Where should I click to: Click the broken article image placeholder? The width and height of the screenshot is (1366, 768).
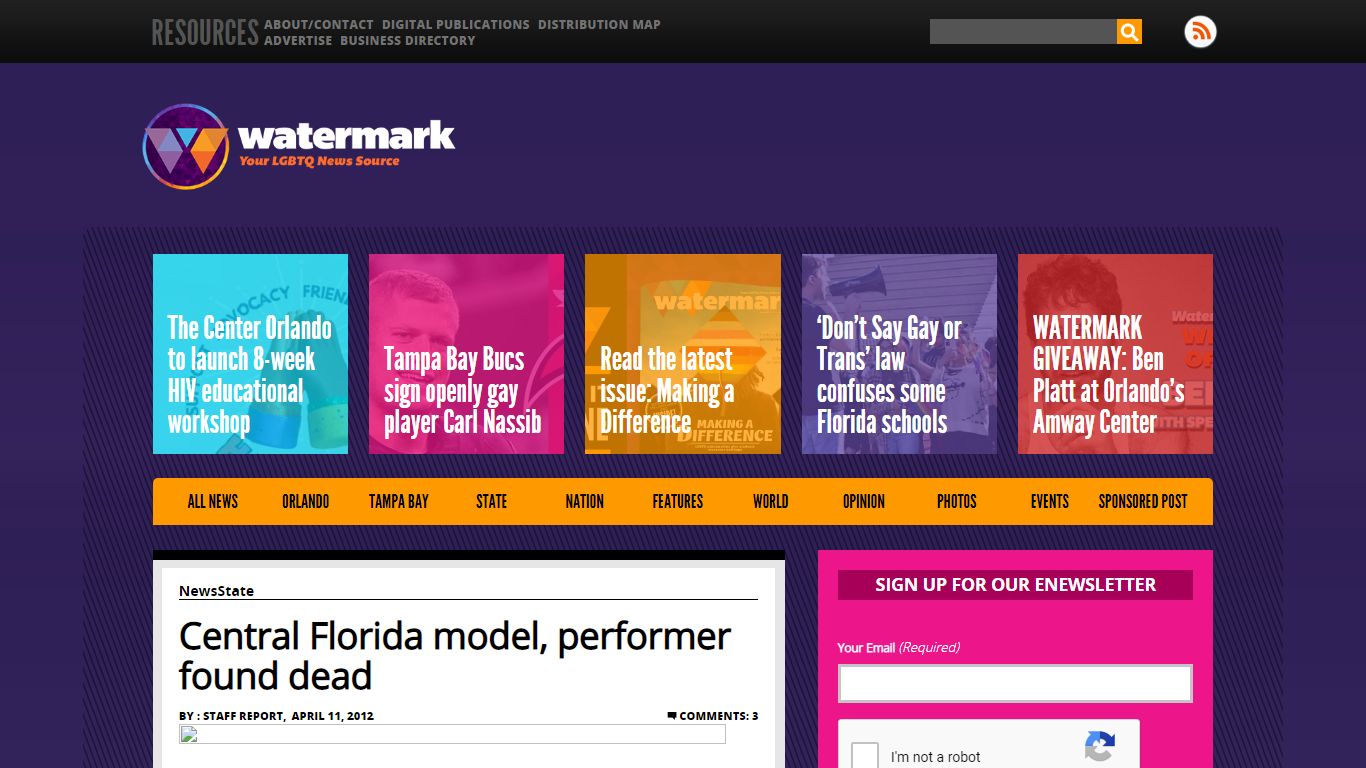click(452, 735)
